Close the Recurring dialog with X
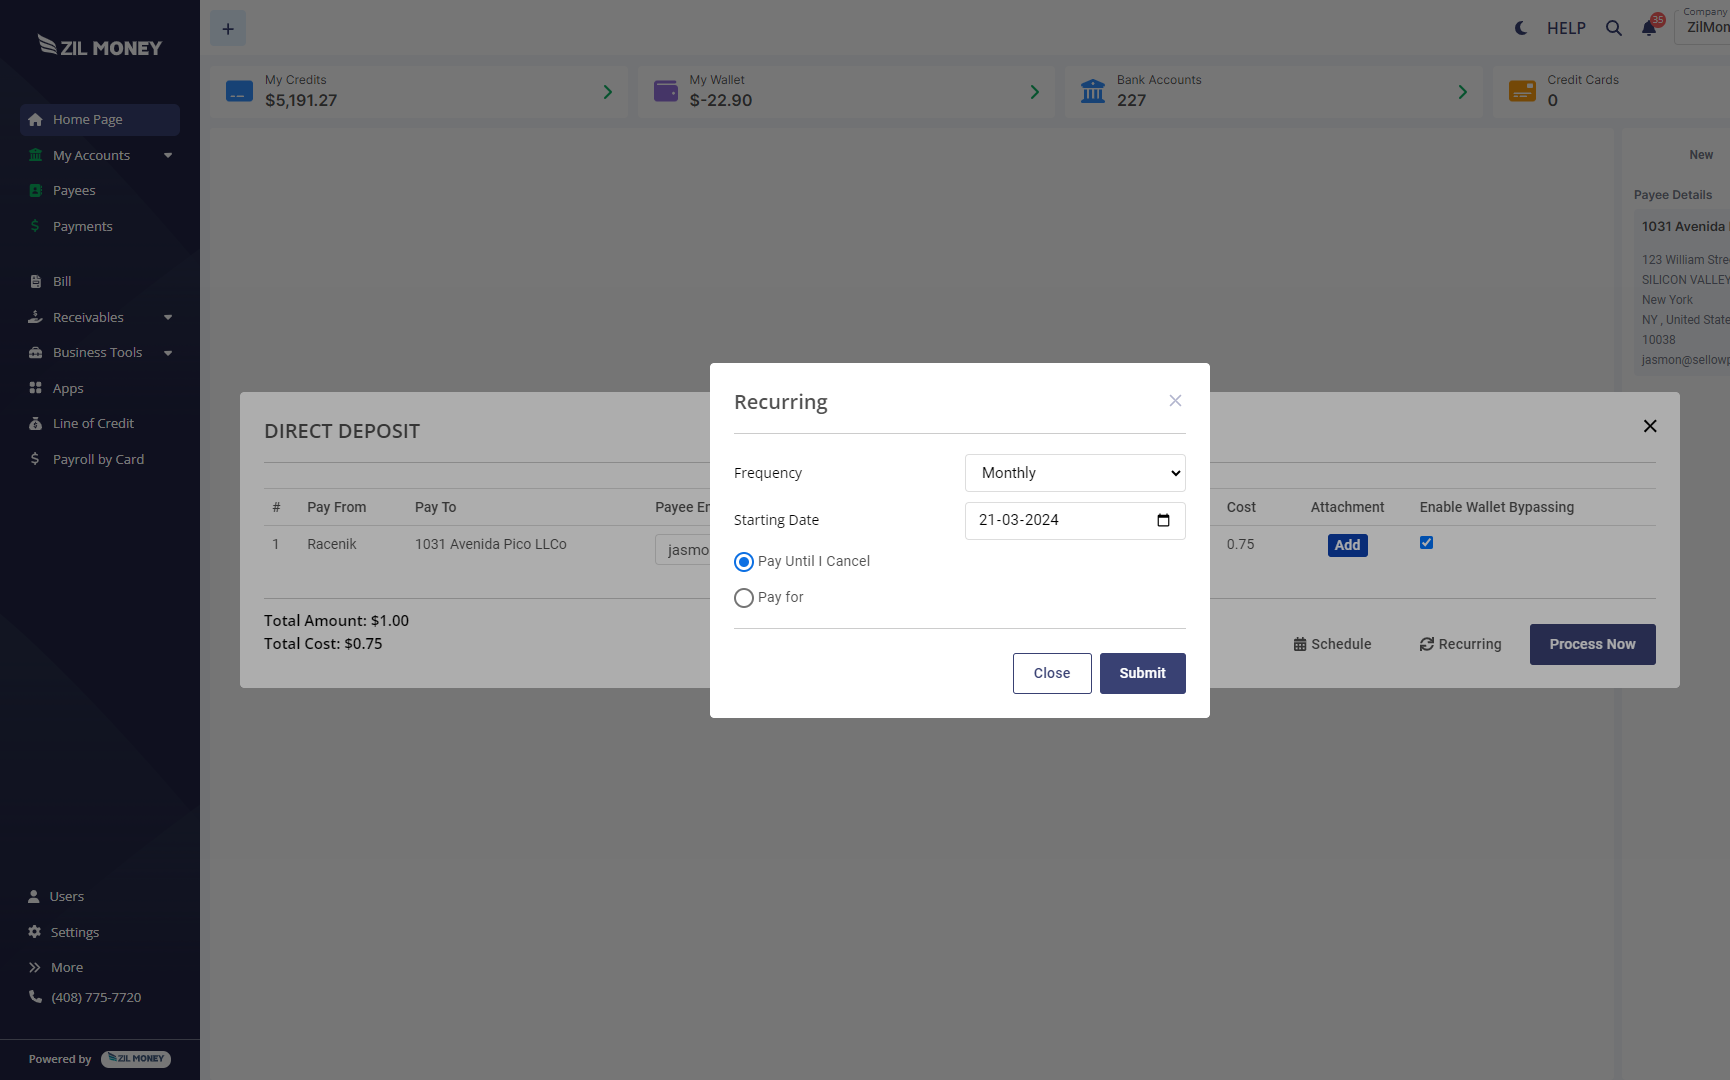1730x1080 pixels. pos(1175,401)
